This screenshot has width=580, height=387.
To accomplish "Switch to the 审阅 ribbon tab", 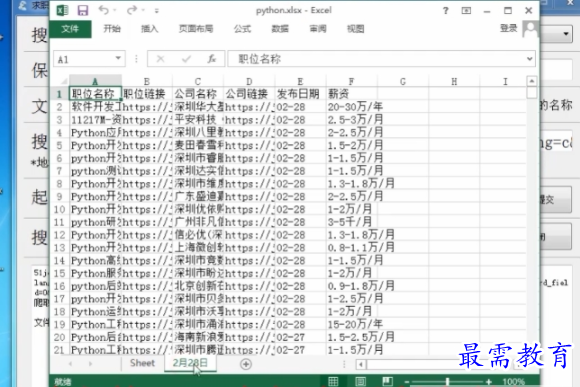I will (x=318, y=29).
